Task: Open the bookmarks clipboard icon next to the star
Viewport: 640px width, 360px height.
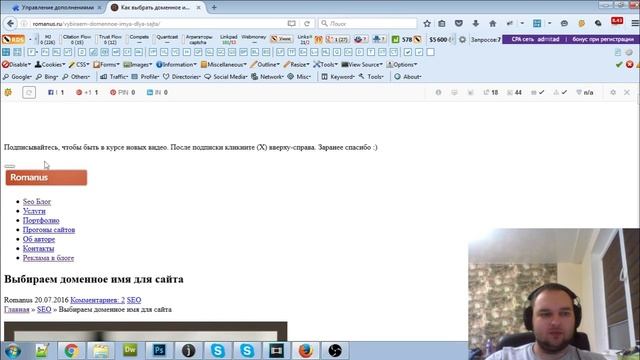Action: (442, 24)
